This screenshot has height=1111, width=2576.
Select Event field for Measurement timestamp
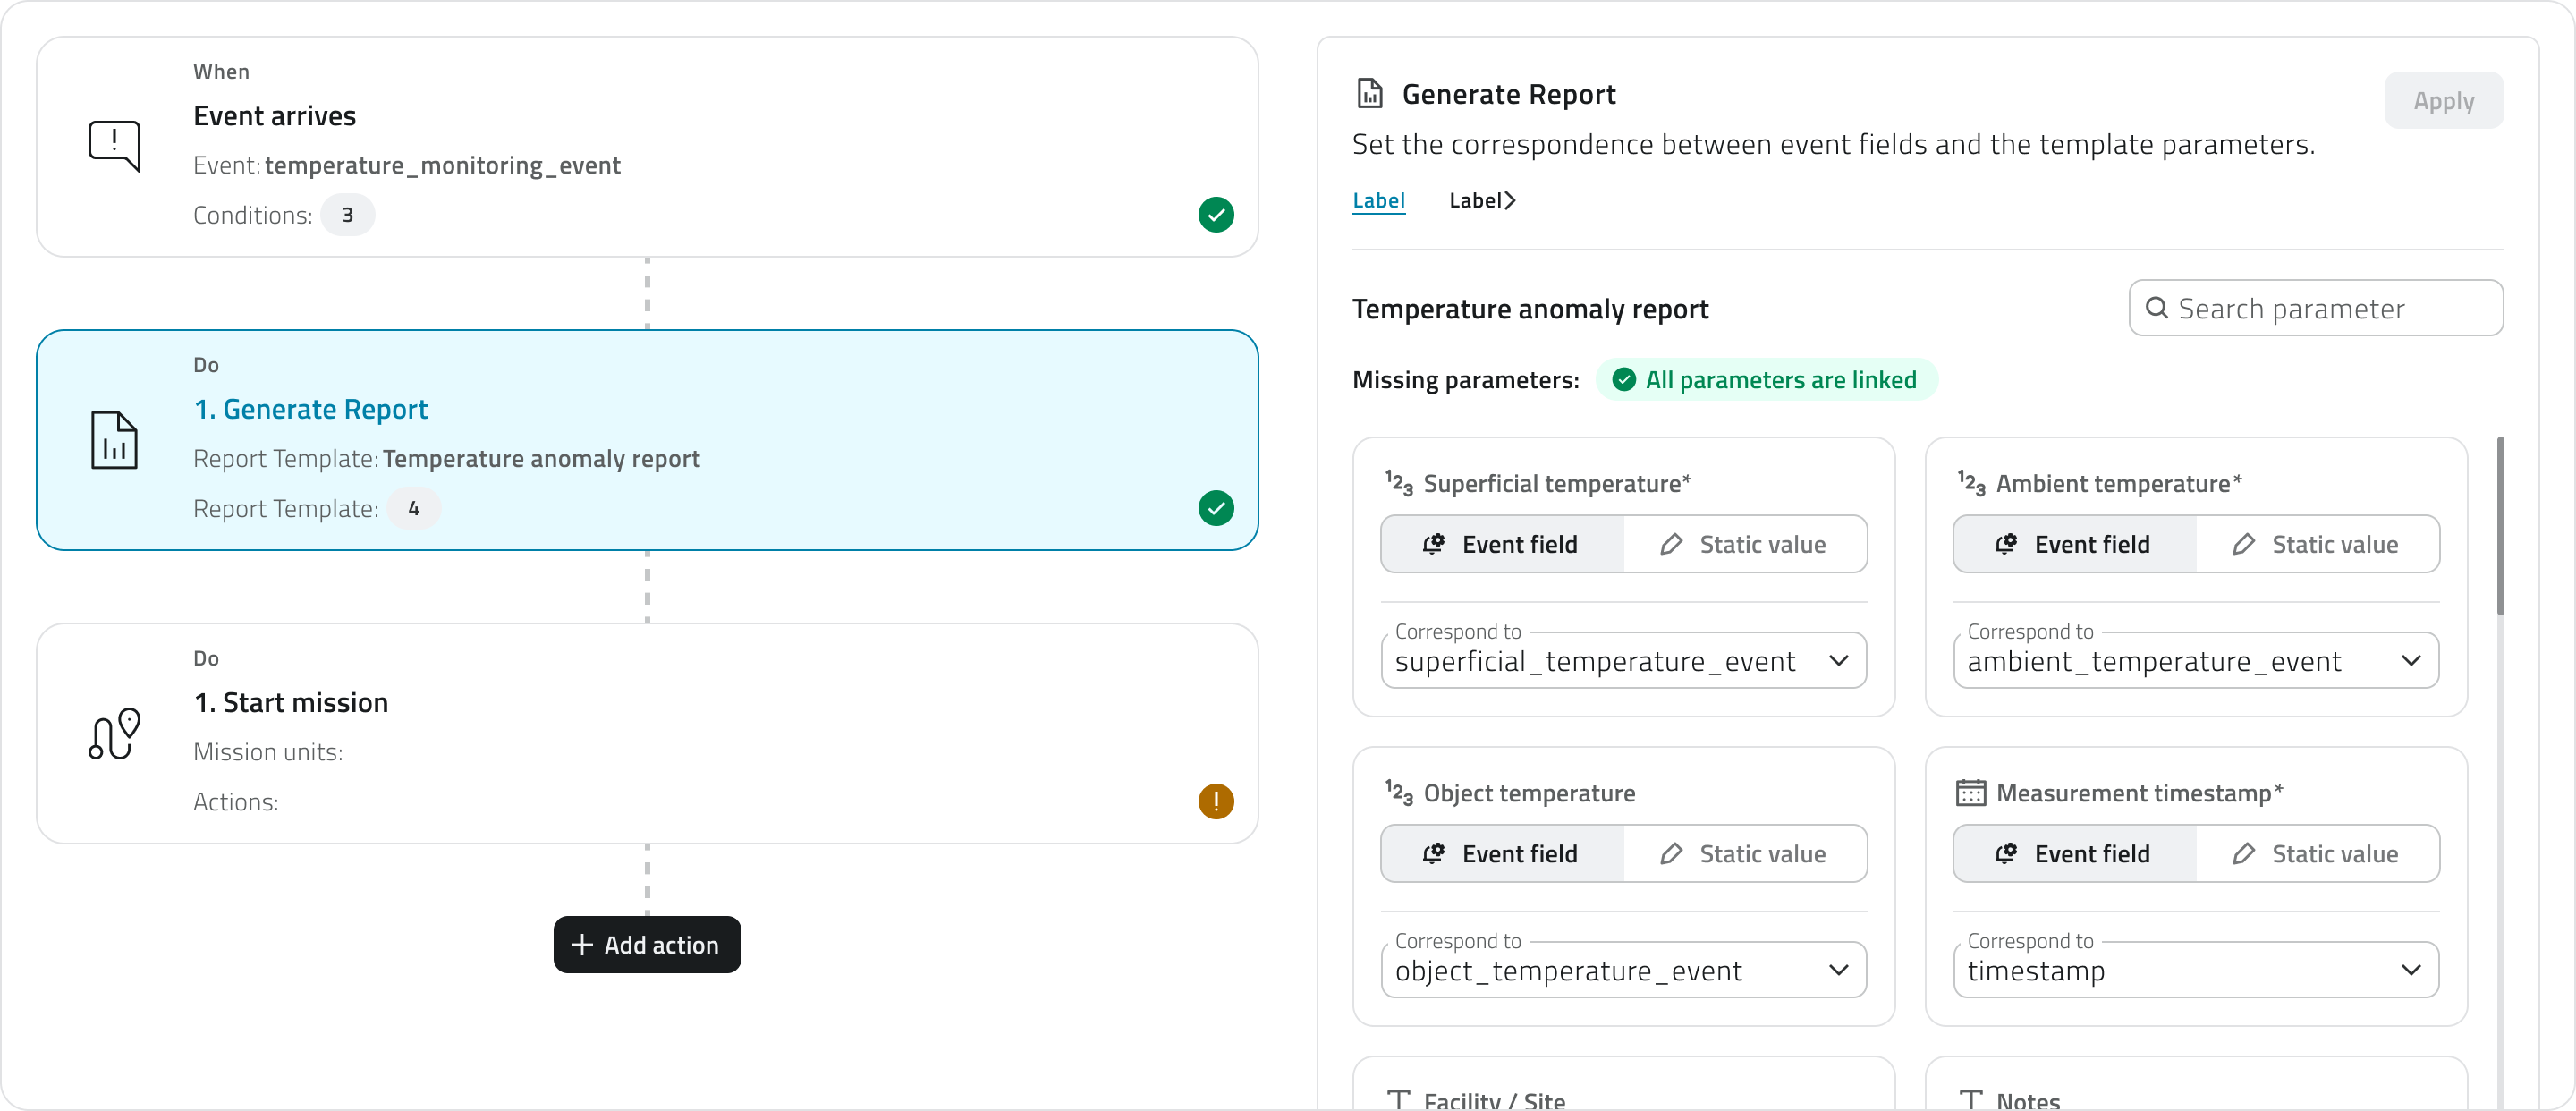pos(2075,854)
